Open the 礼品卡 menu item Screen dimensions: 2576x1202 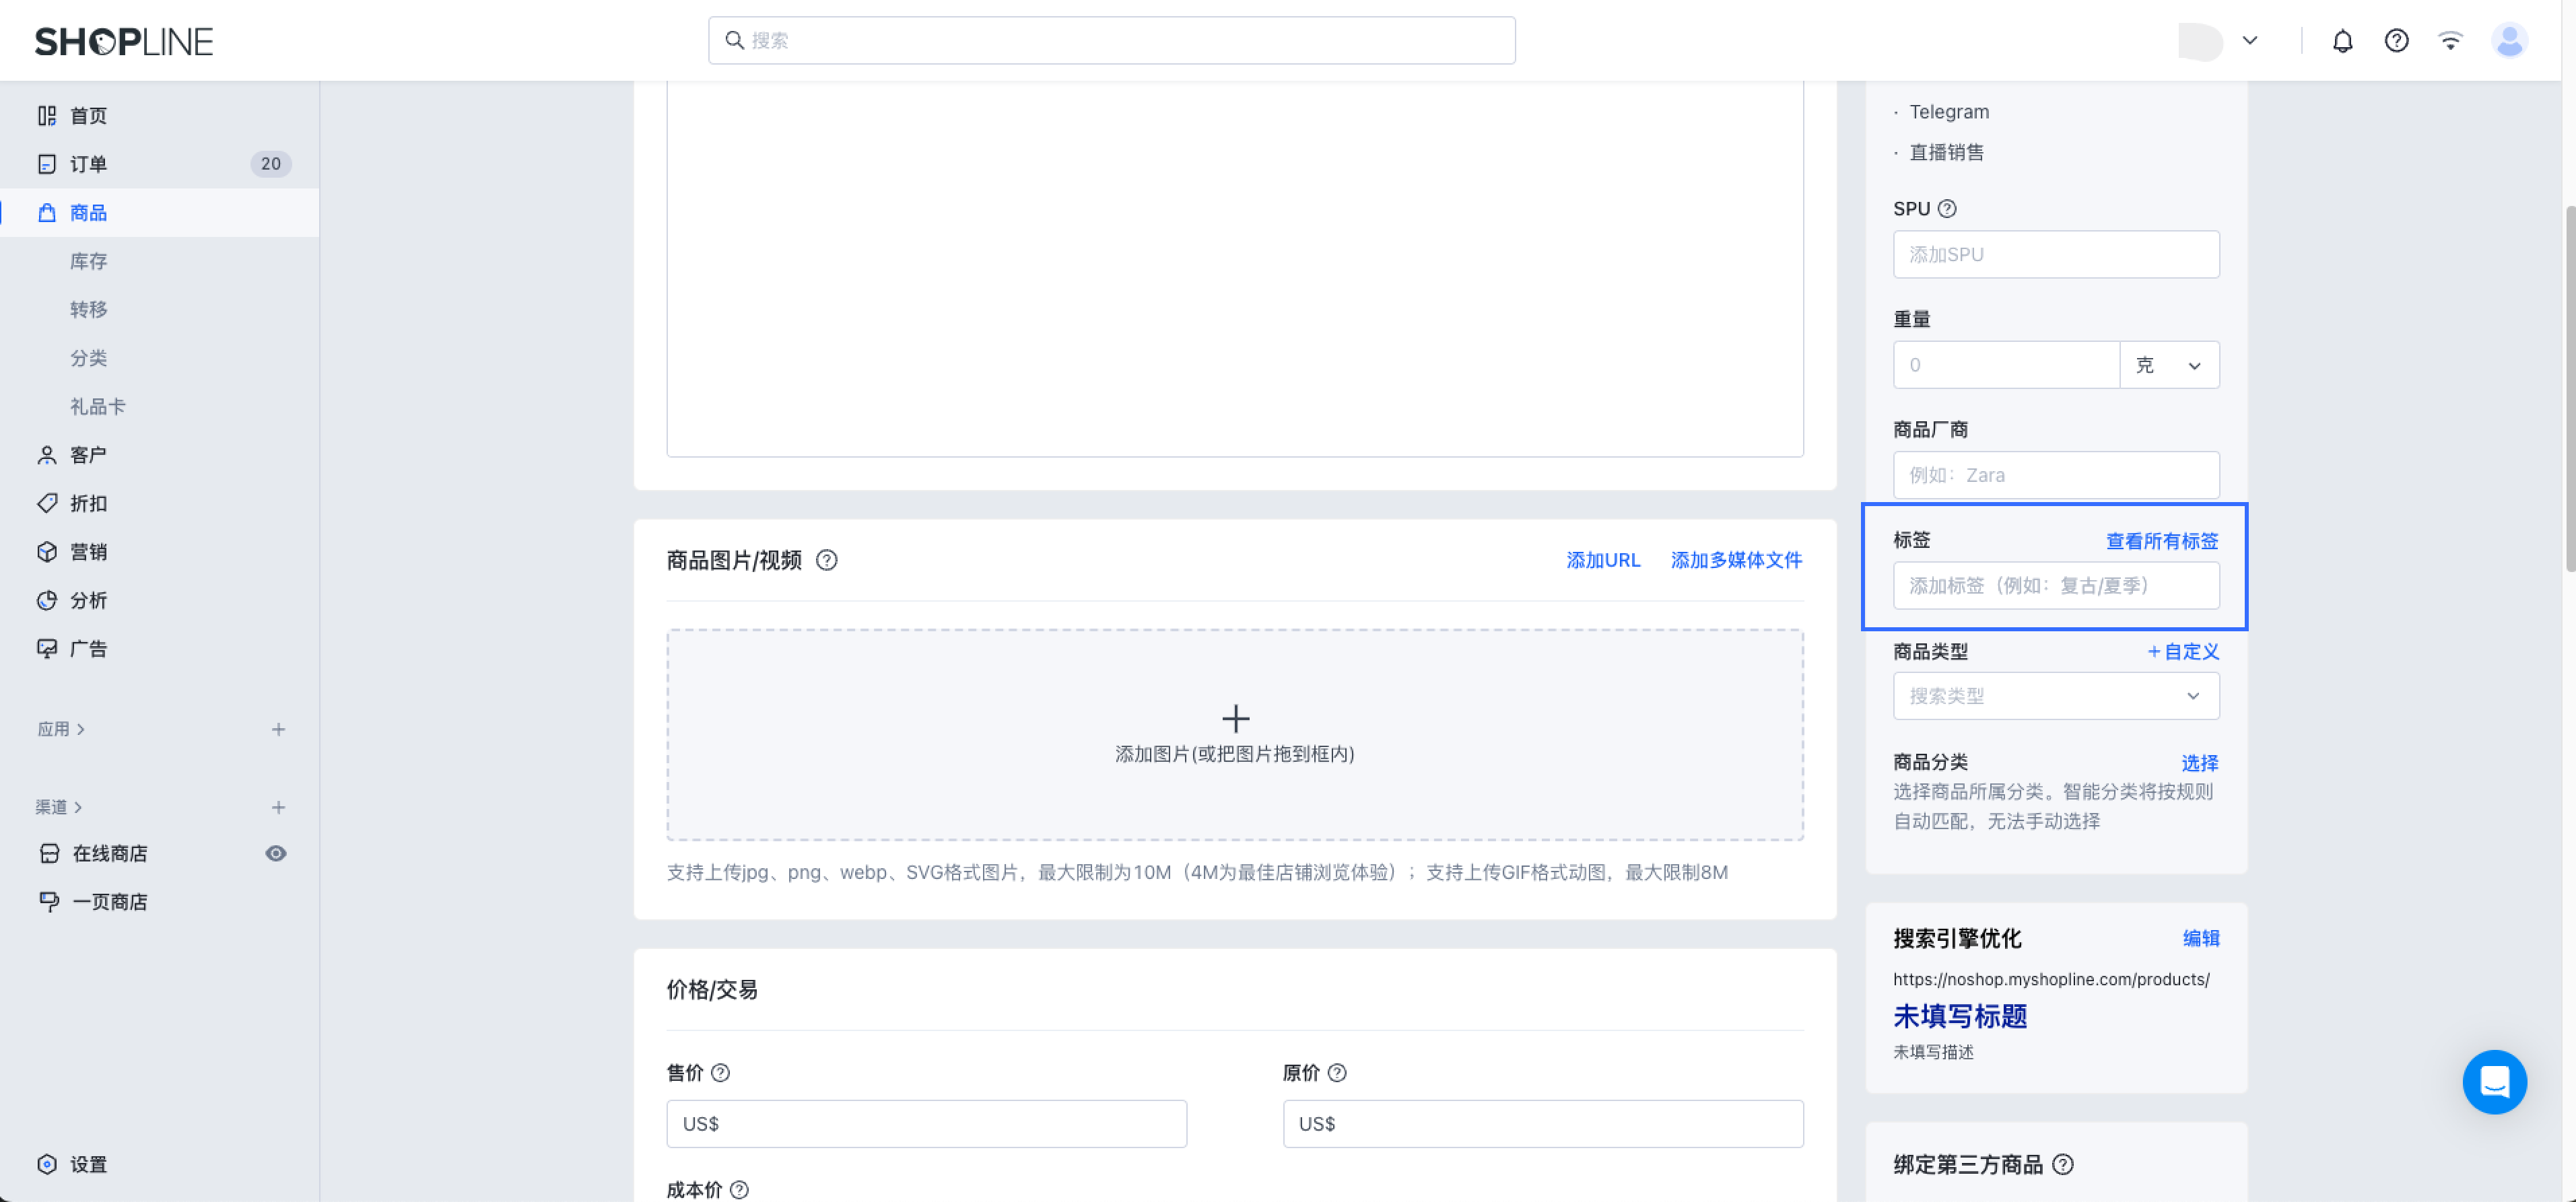(97, 406)
